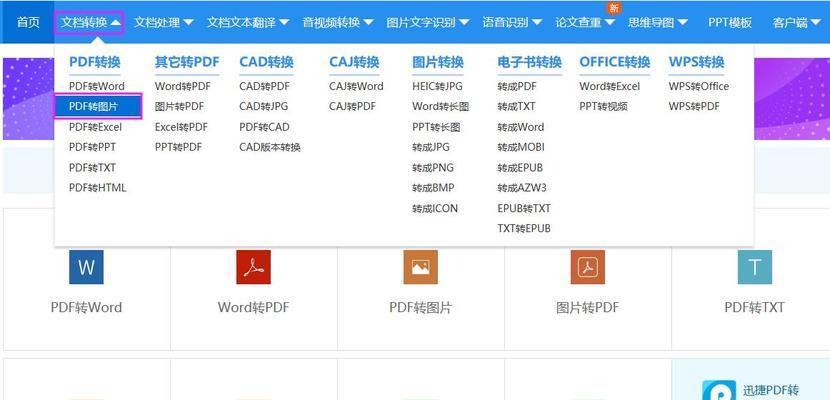Select 转成BMP under 图片转换
This screenshot has width=830, height=400.
(434, 188)
